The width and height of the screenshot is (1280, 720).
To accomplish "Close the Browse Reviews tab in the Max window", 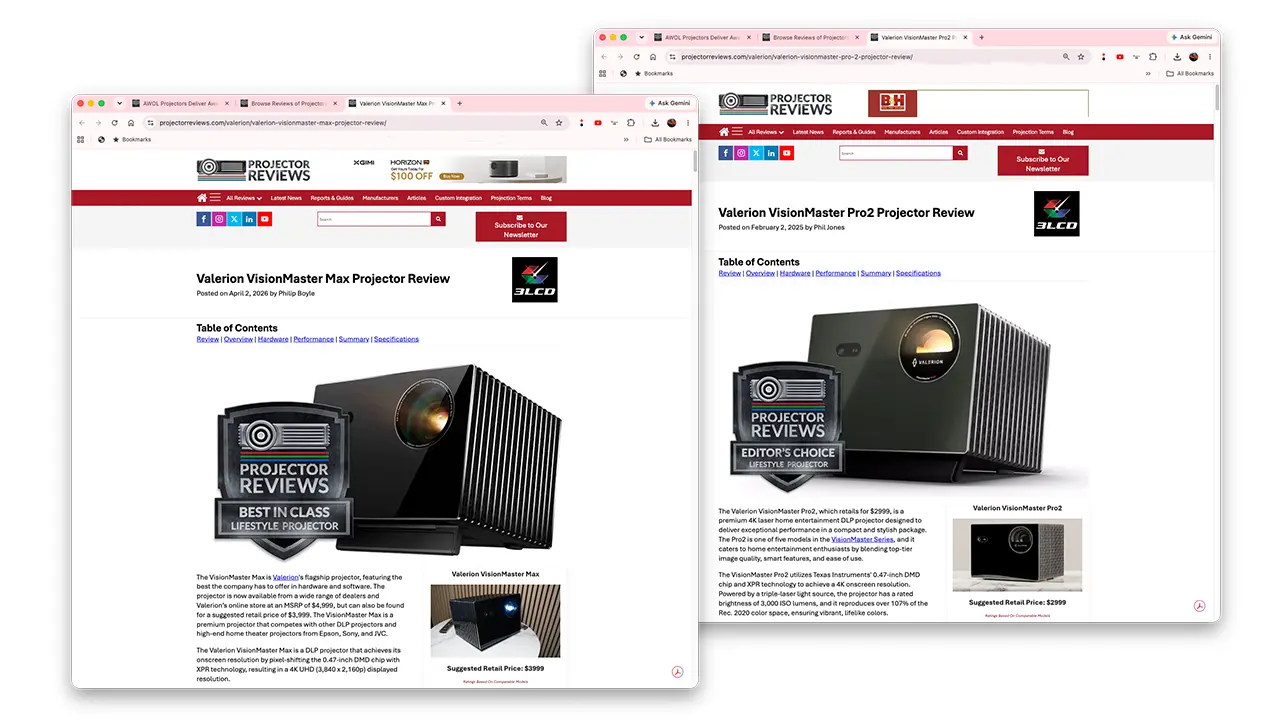I will 336,103.
